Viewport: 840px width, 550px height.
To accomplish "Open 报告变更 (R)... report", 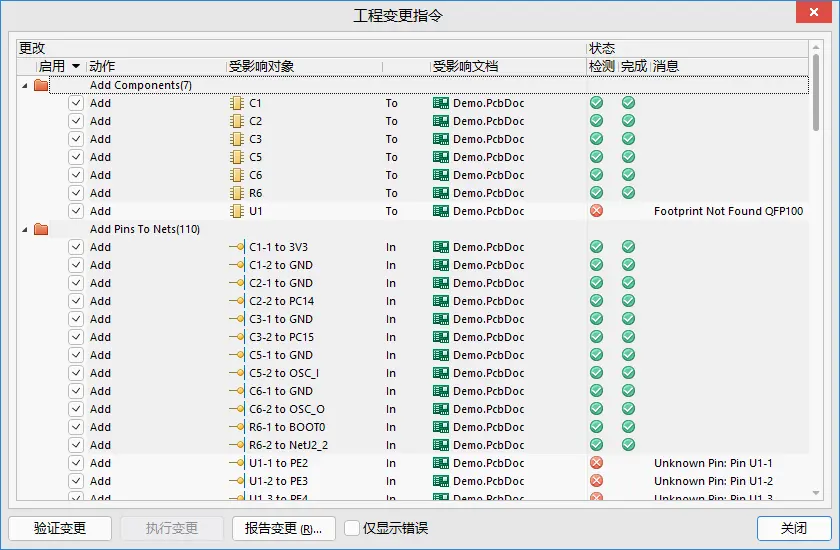I will (x=283, y=529).
